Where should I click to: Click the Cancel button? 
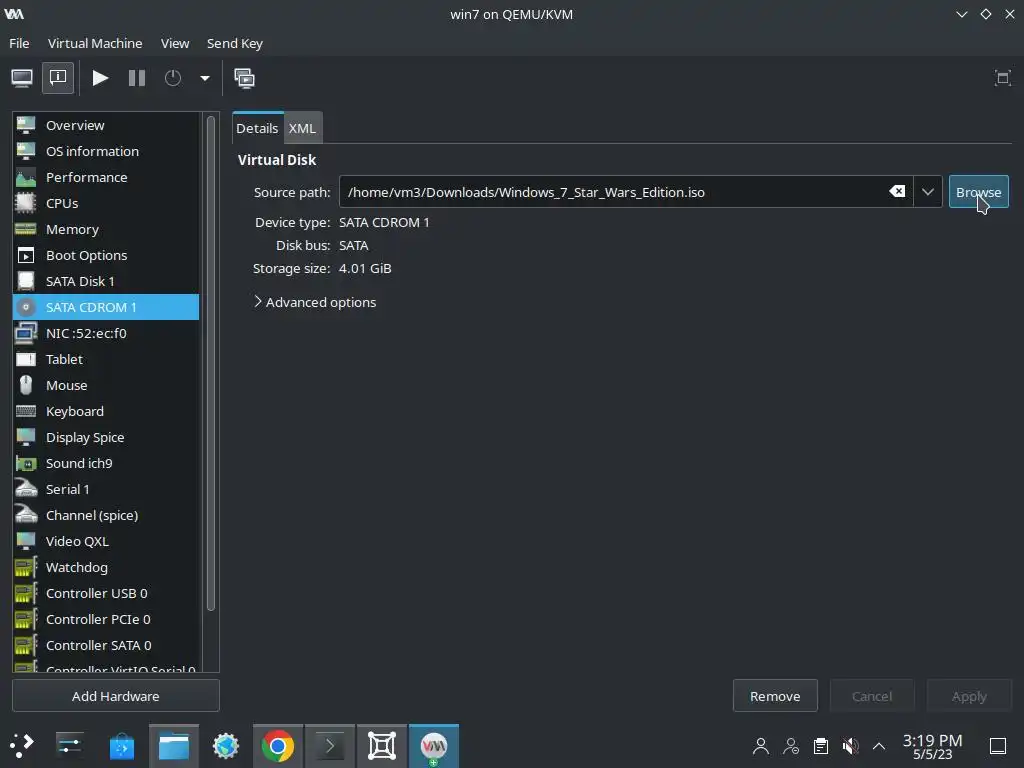[x=872, y=696]
